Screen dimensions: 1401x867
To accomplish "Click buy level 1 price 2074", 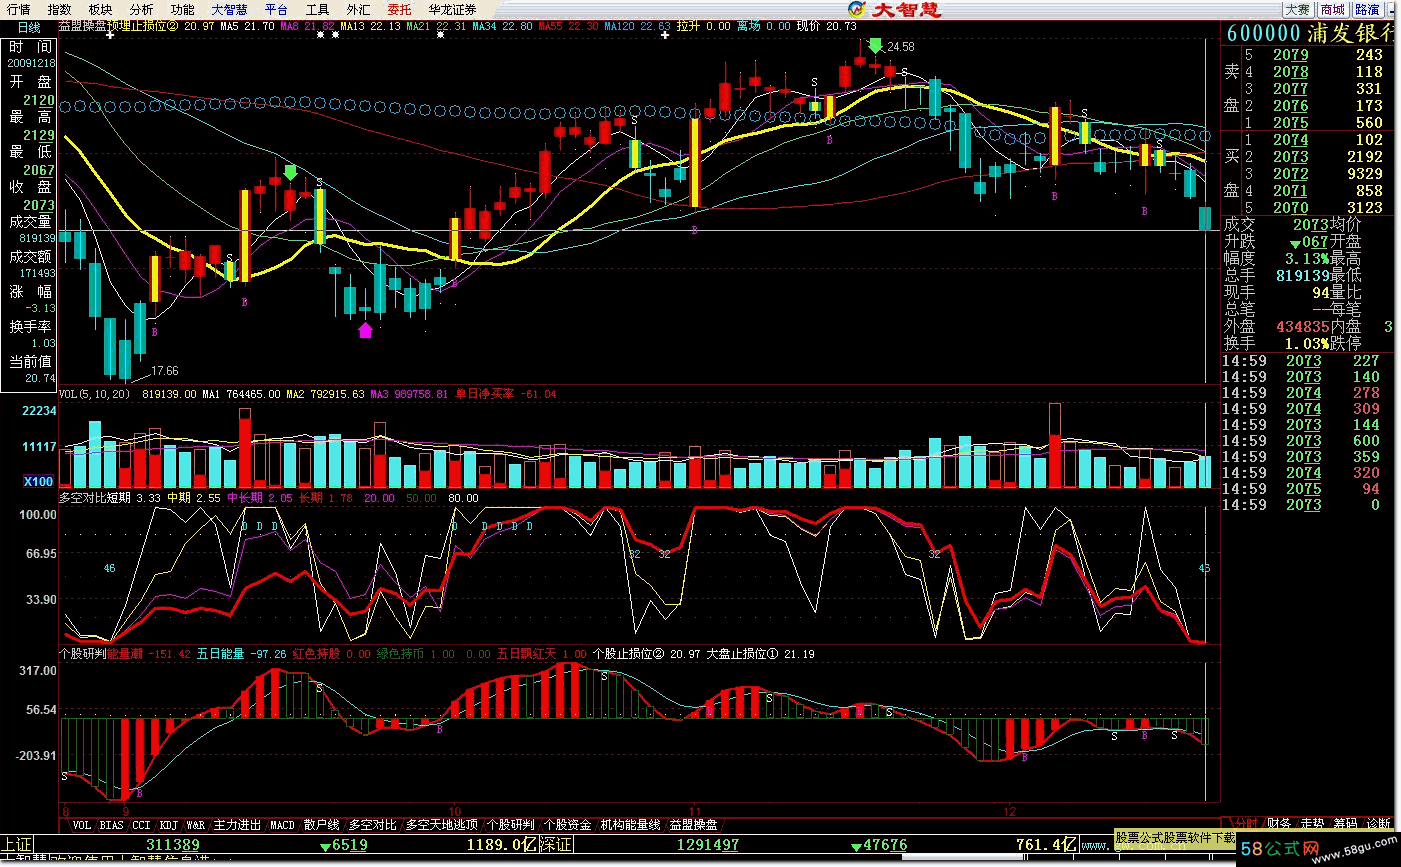I will tap(1290, 140).
